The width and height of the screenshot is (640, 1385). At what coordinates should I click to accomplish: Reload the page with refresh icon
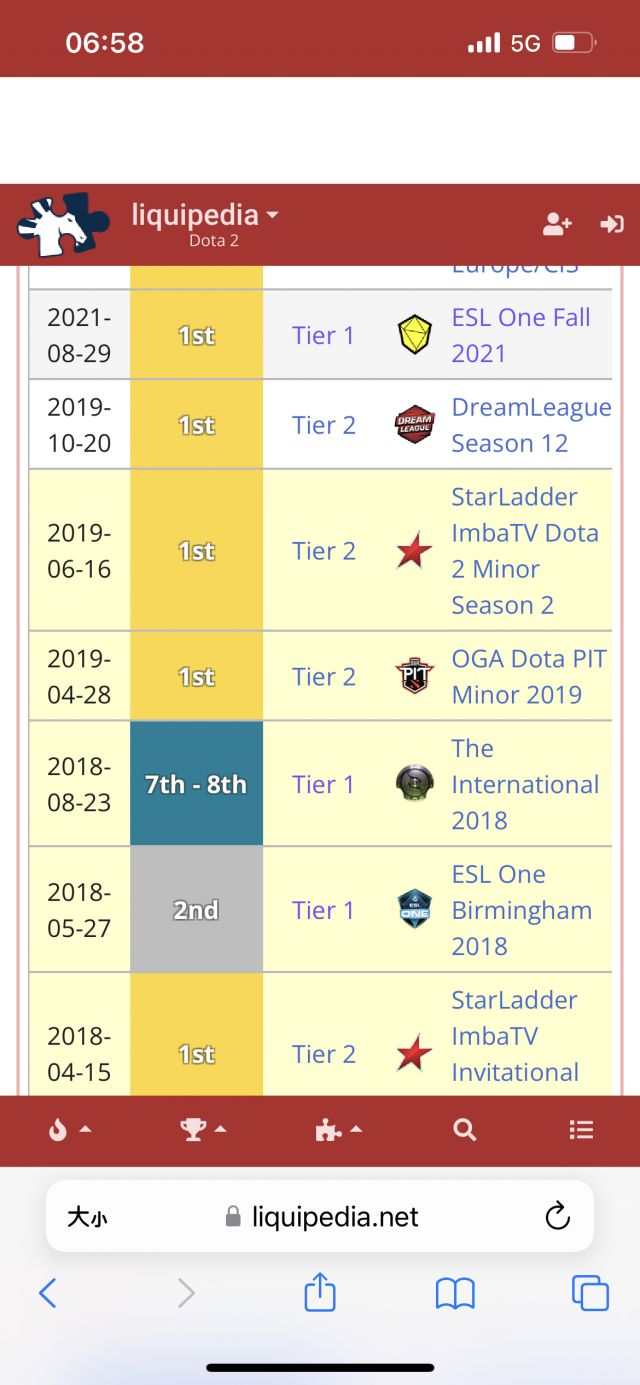coord(557,1216)
